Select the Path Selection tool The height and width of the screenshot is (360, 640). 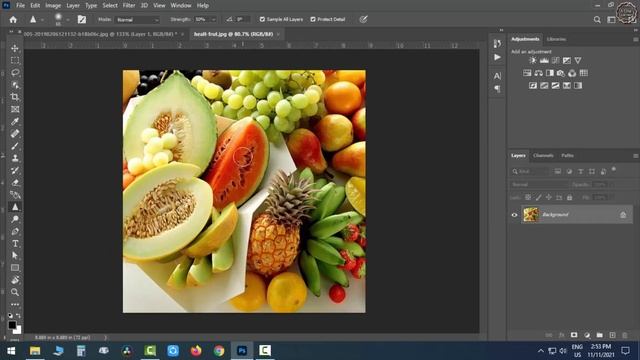pyautogui.click(x=15, y=256)
